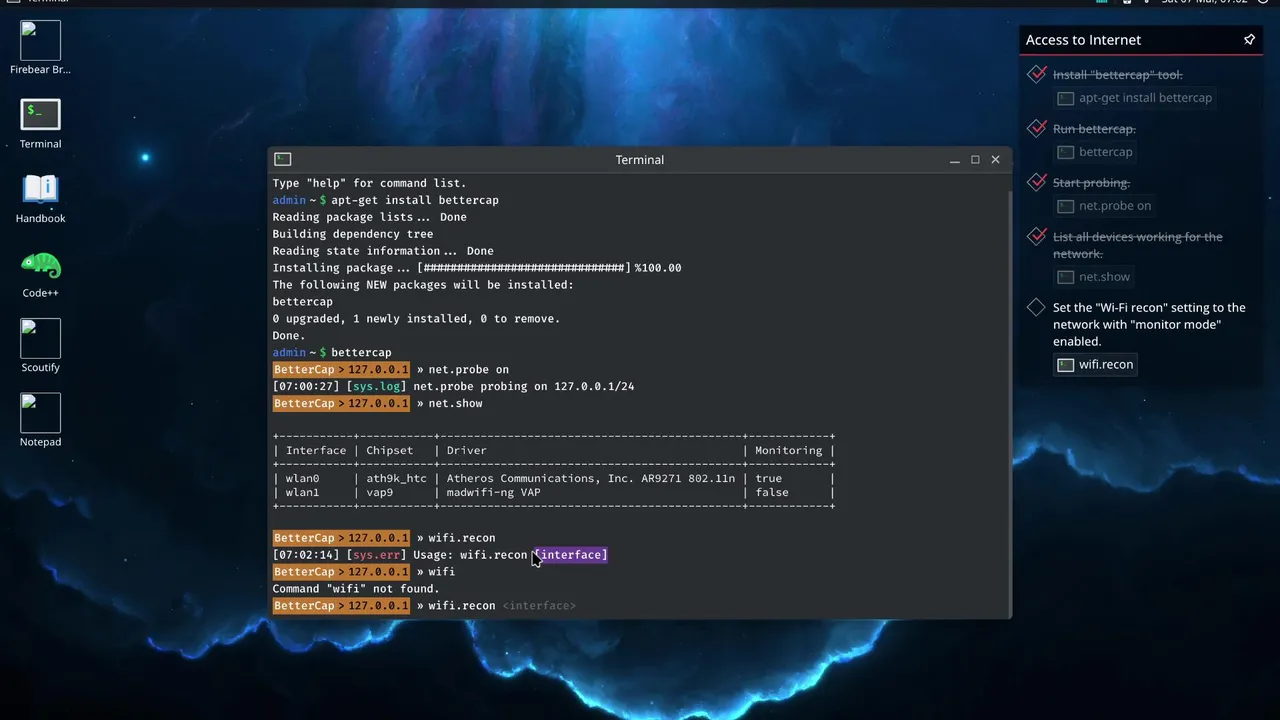Toggle the Run bettercap task checkmark

coord(1037,128)
